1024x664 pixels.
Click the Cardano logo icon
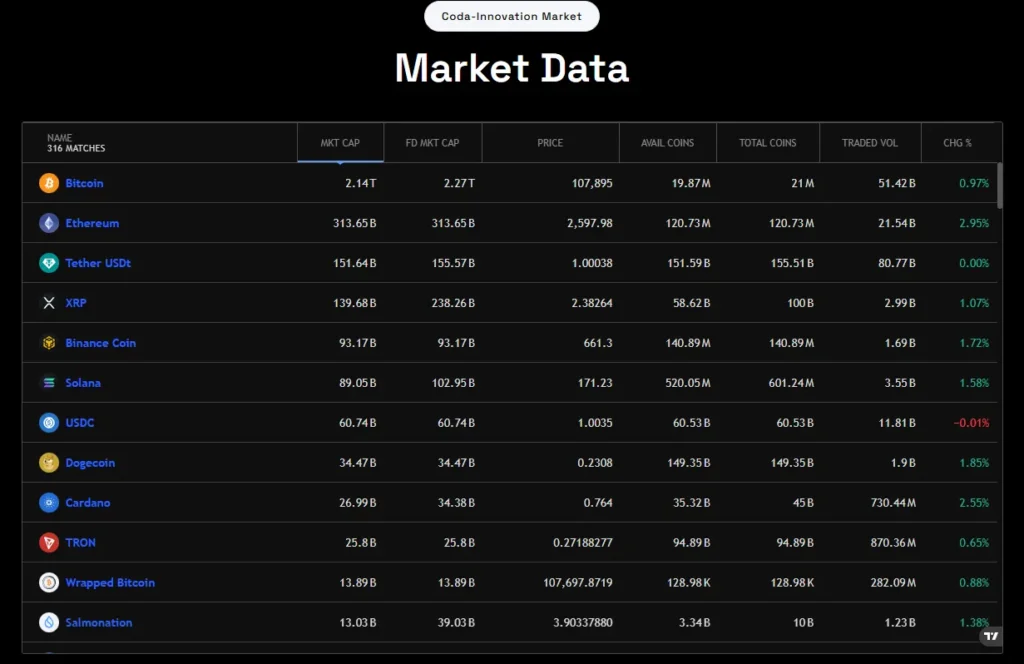coord(48,503)
